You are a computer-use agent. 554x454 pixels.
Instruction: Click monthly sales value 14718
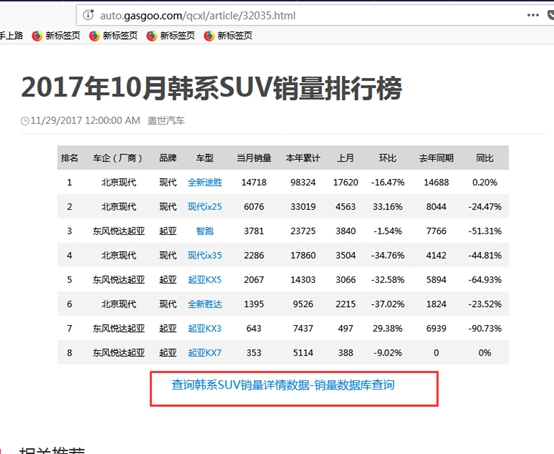[x=254, y=182]
